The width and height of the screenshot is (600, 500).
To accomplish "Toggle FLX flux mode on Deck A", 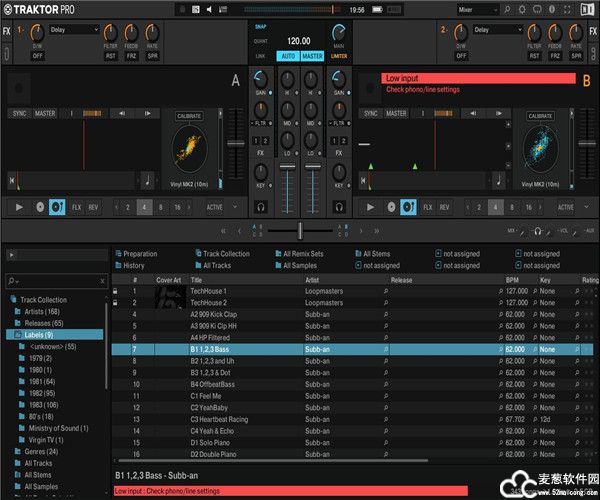I will [x=76, y=207].
